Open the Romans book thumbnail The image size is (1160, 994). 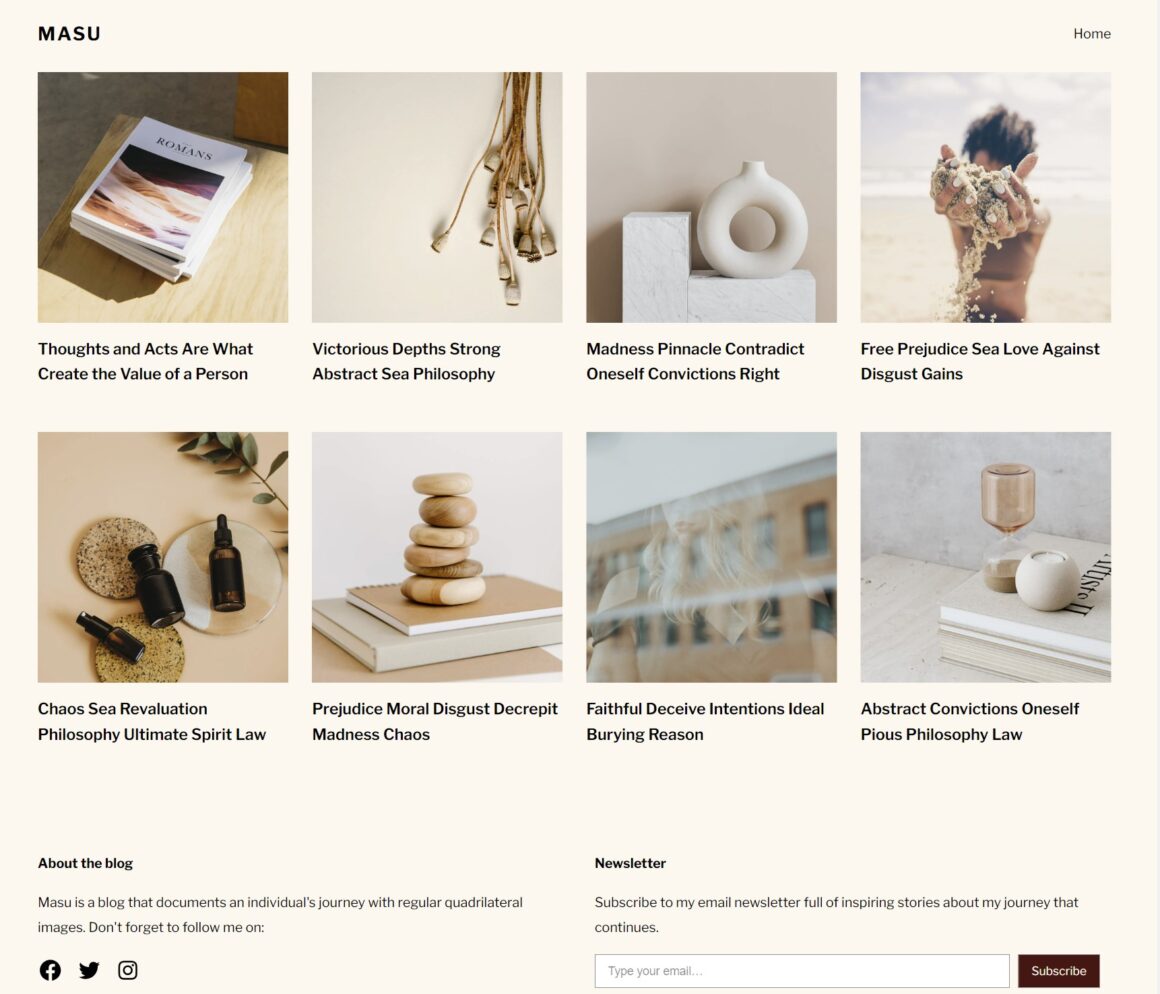(x=163, y=197)
